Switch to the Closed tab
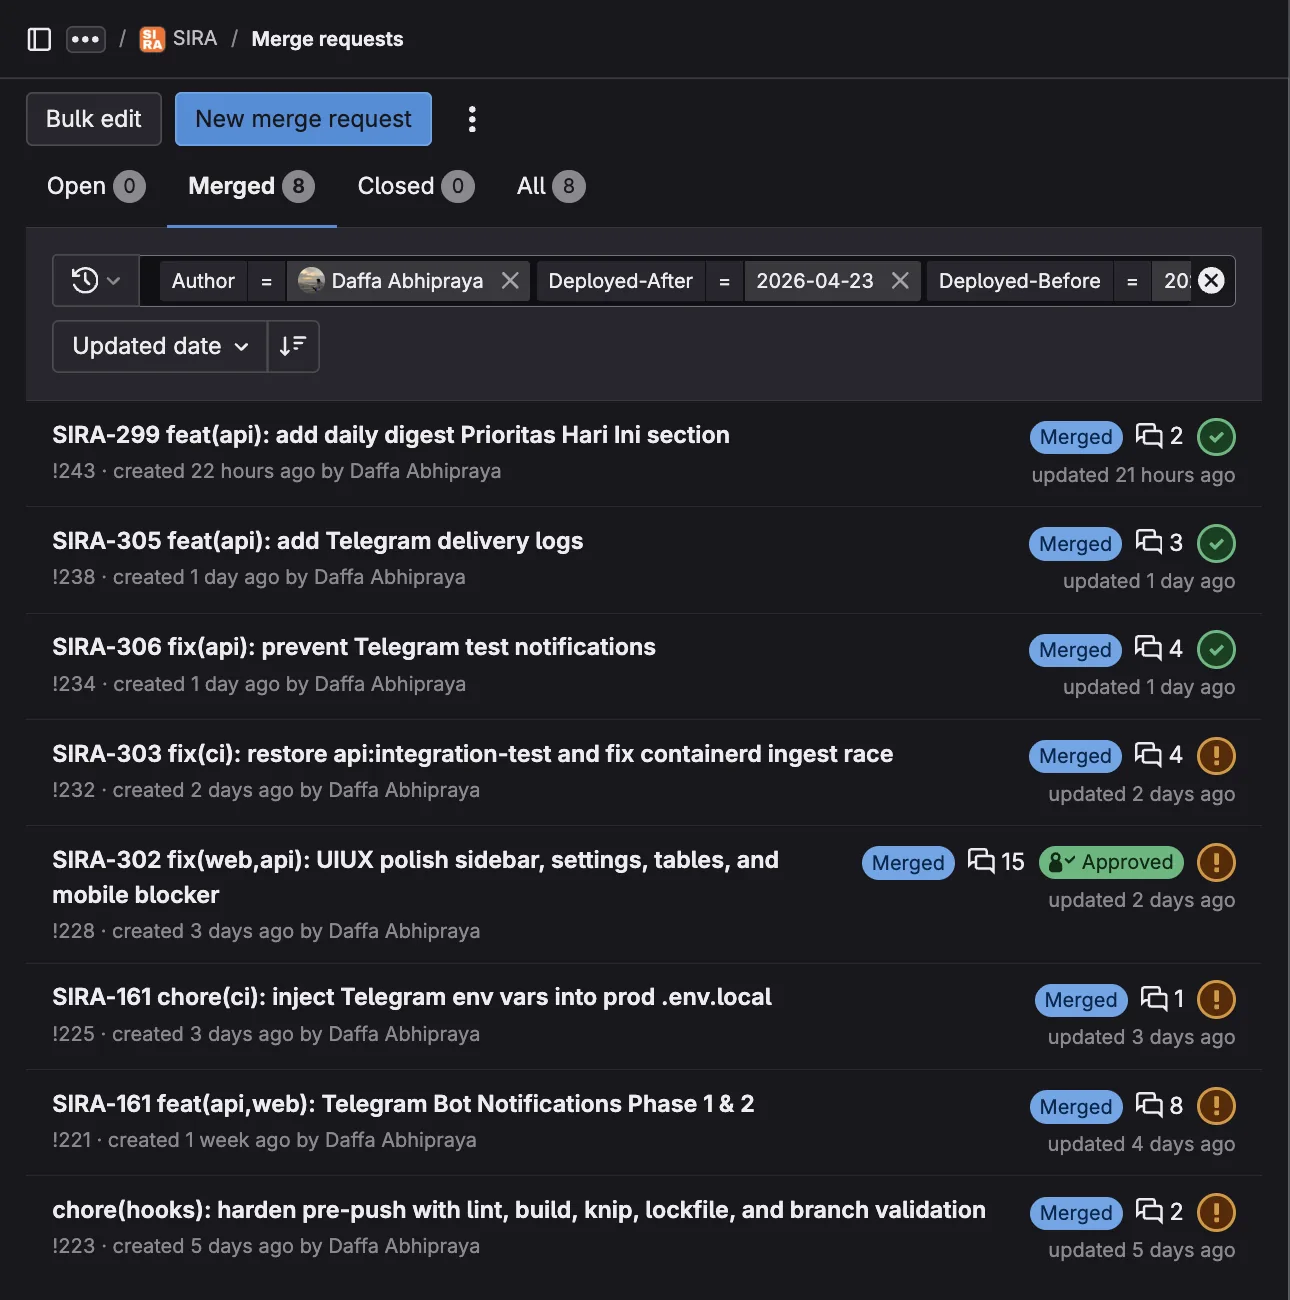The height and width of the screenshot is (1300, 1290). pyautogui.click(x=416, y=186)
